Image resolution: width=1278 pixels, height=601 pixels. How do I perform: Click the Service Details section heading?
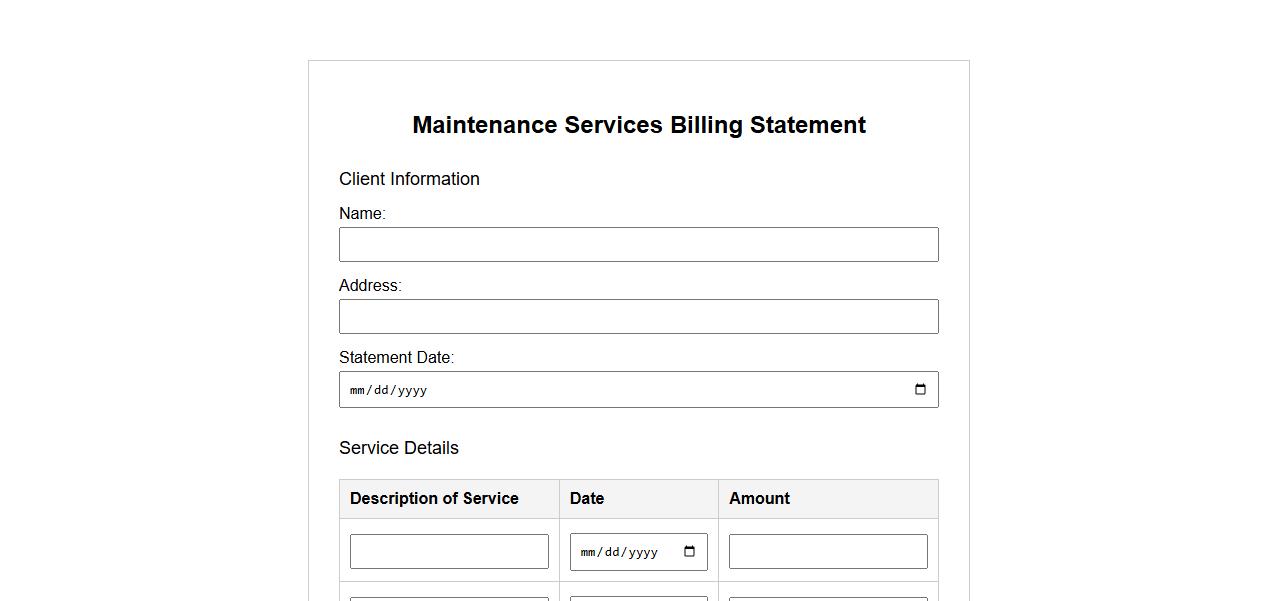click(x=398, y=448)
